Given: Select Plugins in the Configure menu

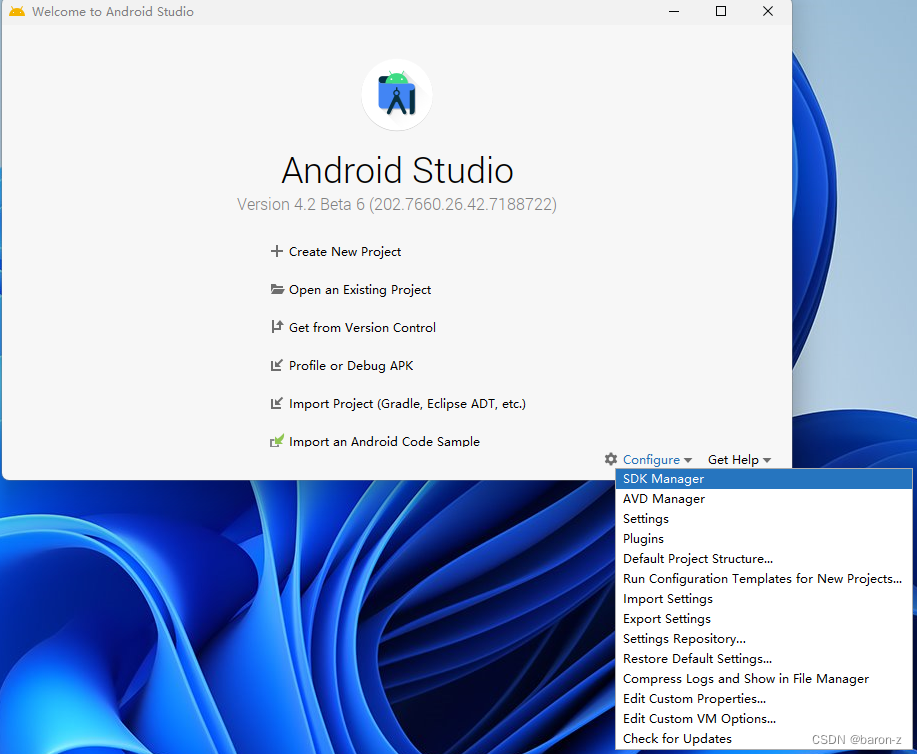Looking at the screenshot, I should tap(764, 539).
